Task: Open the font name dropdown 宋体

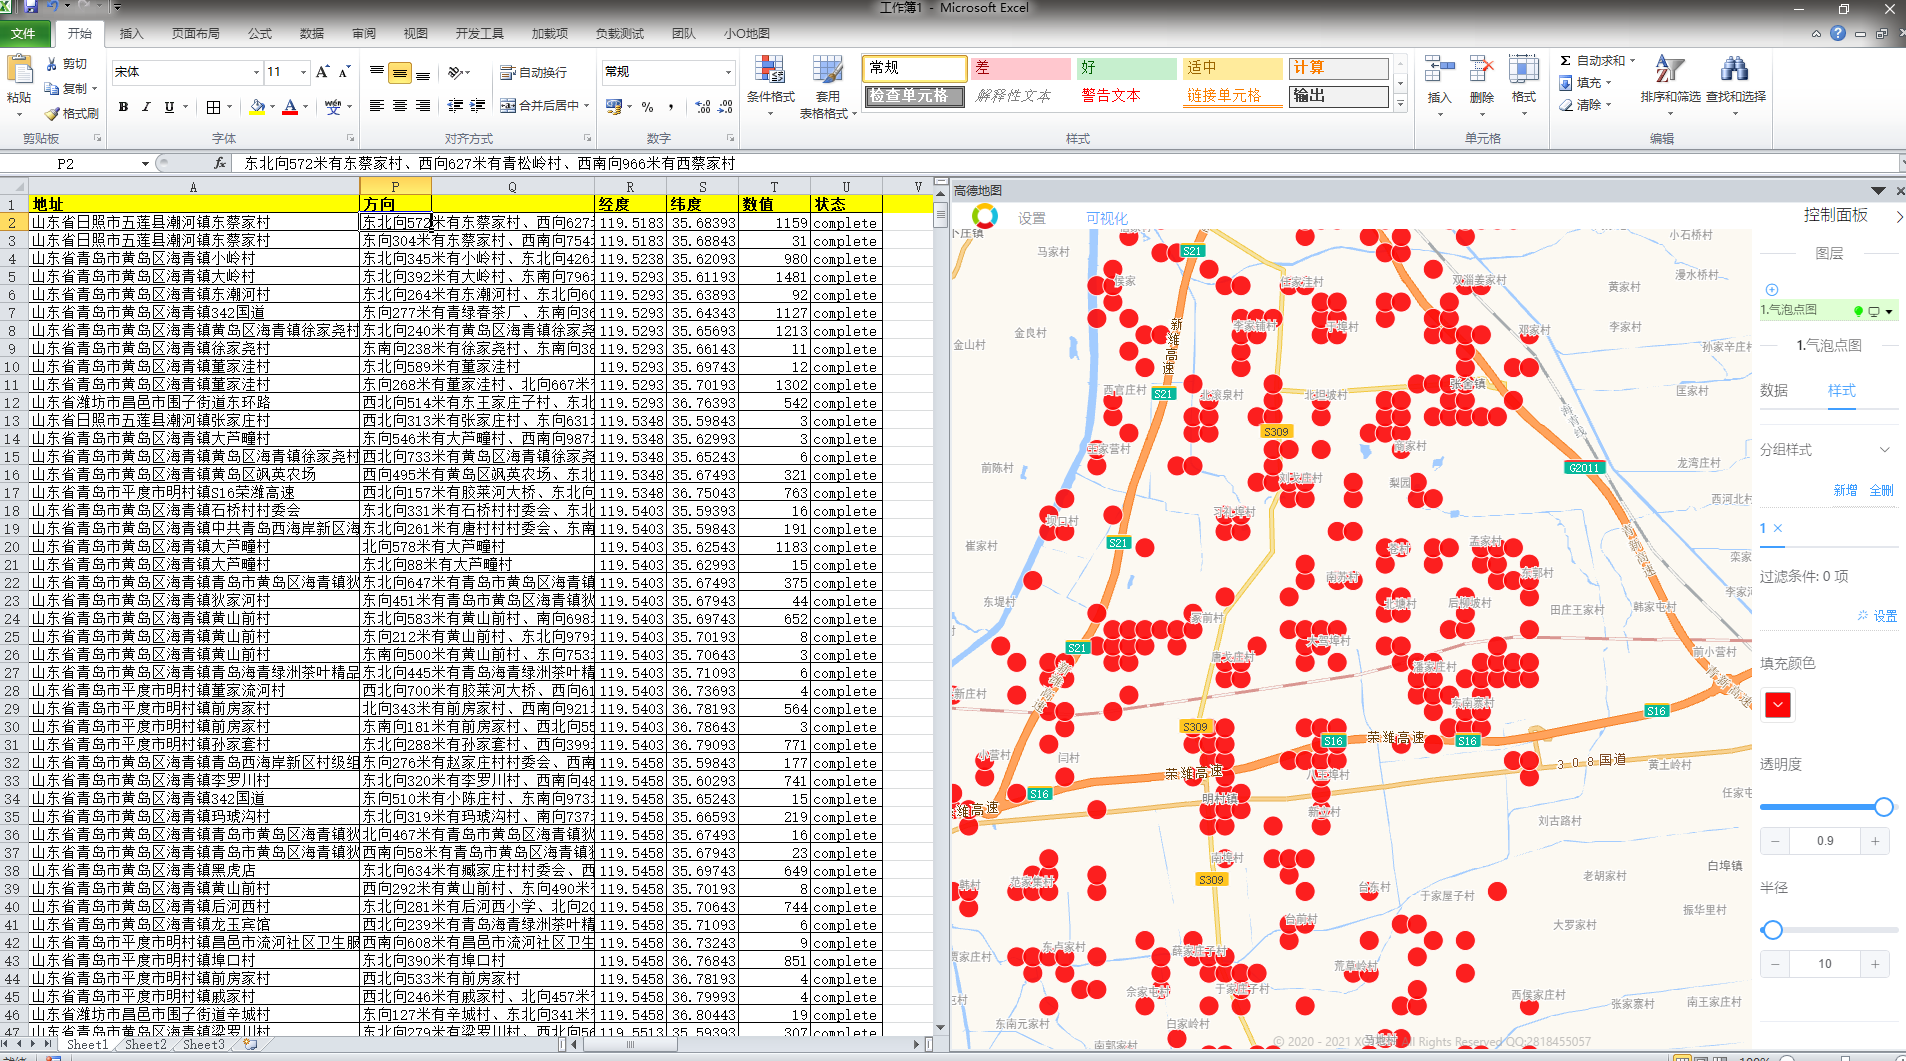Action: point(257,72)
